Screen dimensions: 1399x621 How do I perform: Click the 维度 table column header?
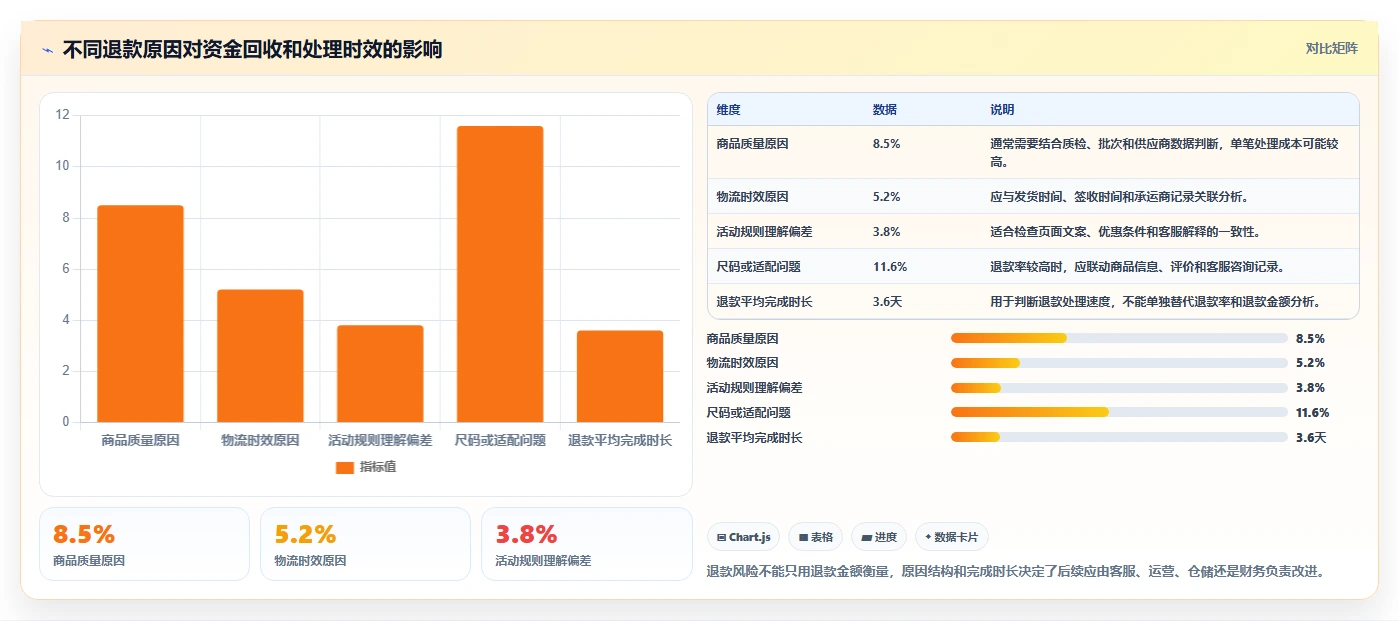729,110
